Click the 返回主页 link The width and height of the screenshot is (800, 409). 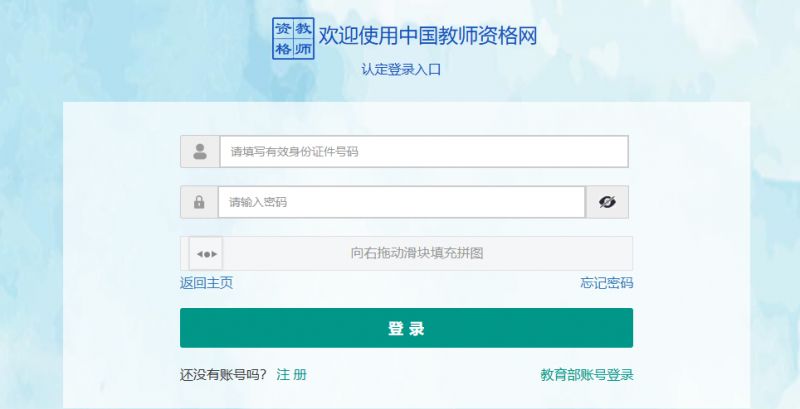(x=207, y=283)
